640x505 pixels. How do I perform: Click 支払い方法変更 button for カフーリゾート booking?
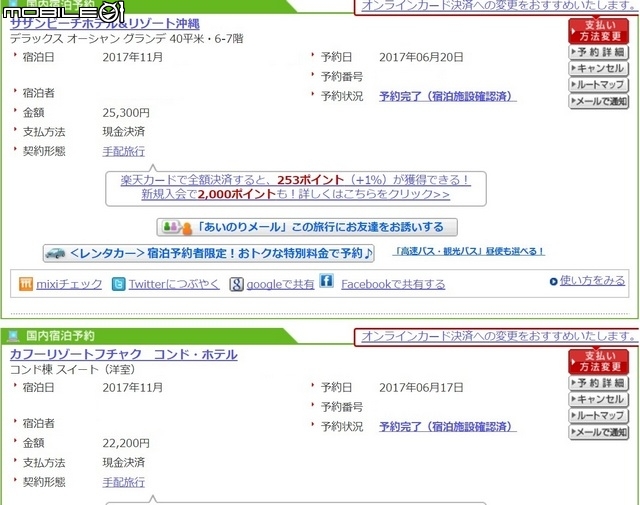coord(598,361)
